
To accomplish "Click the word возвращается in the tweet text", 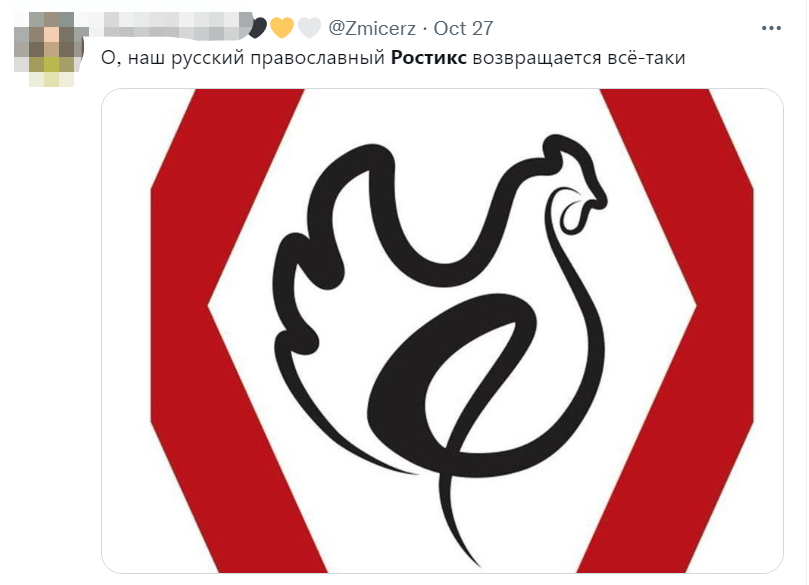I will (537, 58).
